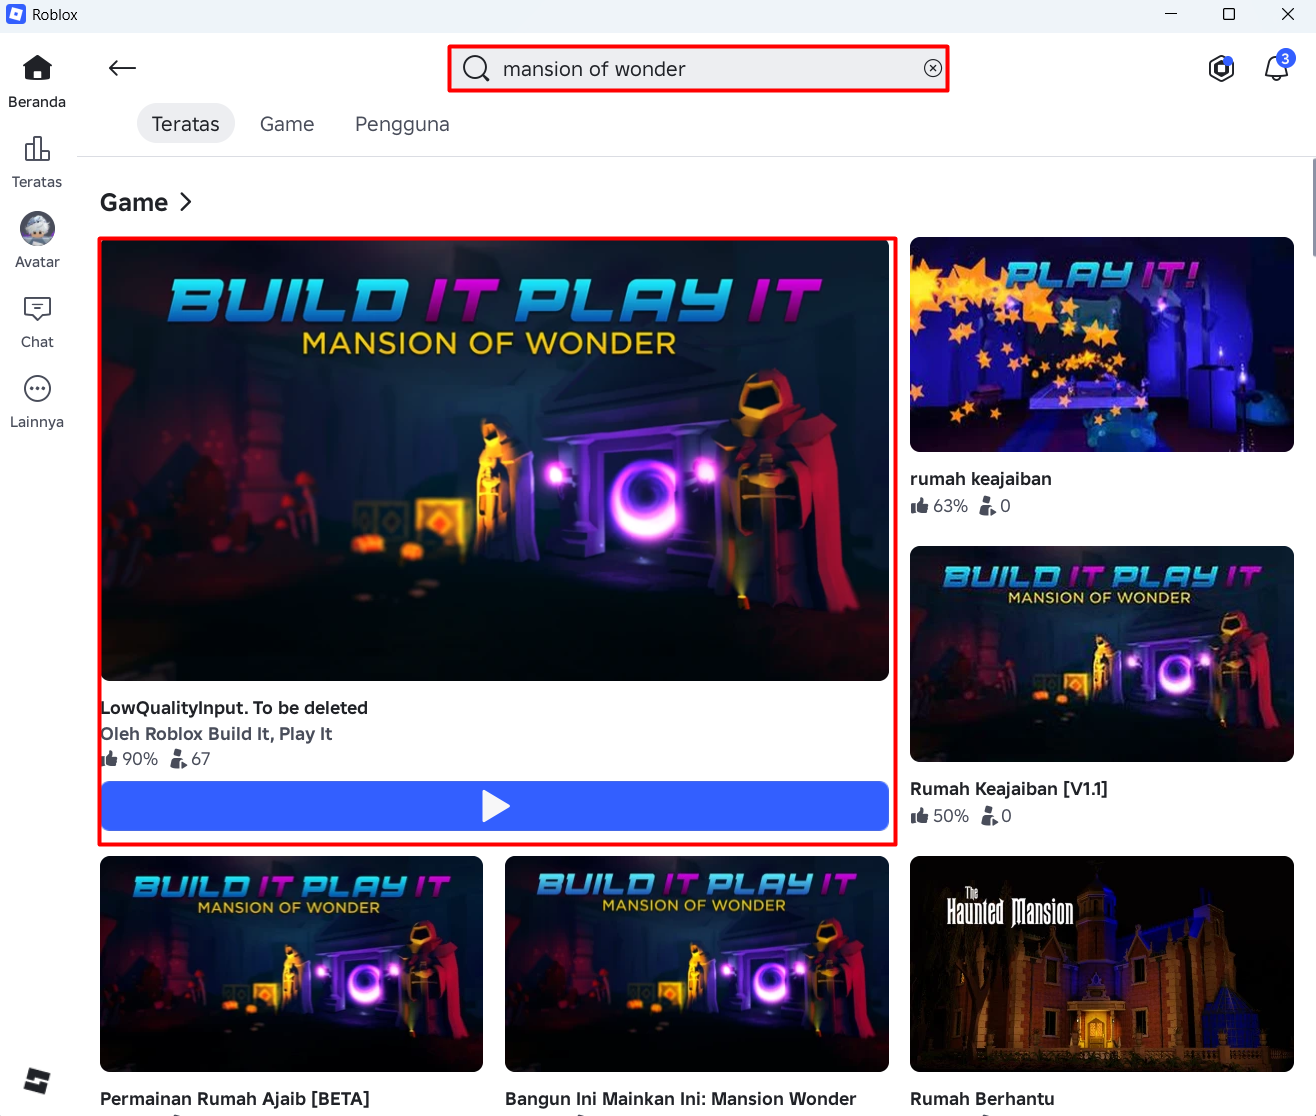Open the Avatar page from the sidebar
The image size is (1316, 1116).
point(37,229)
